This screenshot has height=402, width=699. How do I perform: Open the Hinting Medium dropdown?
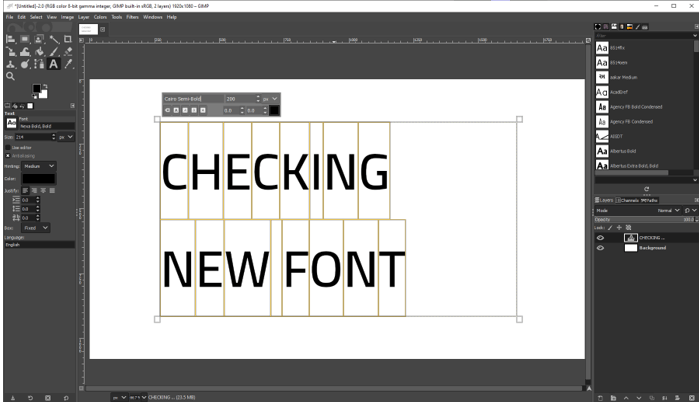(x=41, y=166)
